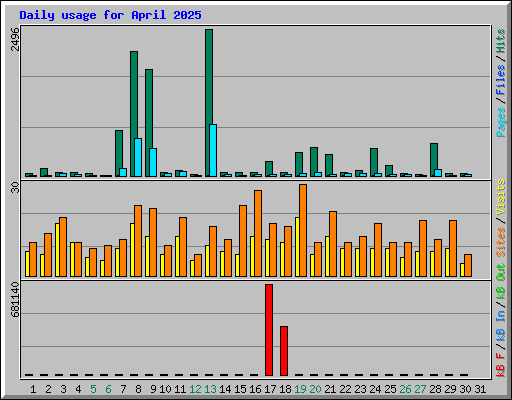Click day label '8' on the x-axis
Viewport: 512px width, 400px height.
(x=138, y=389)
